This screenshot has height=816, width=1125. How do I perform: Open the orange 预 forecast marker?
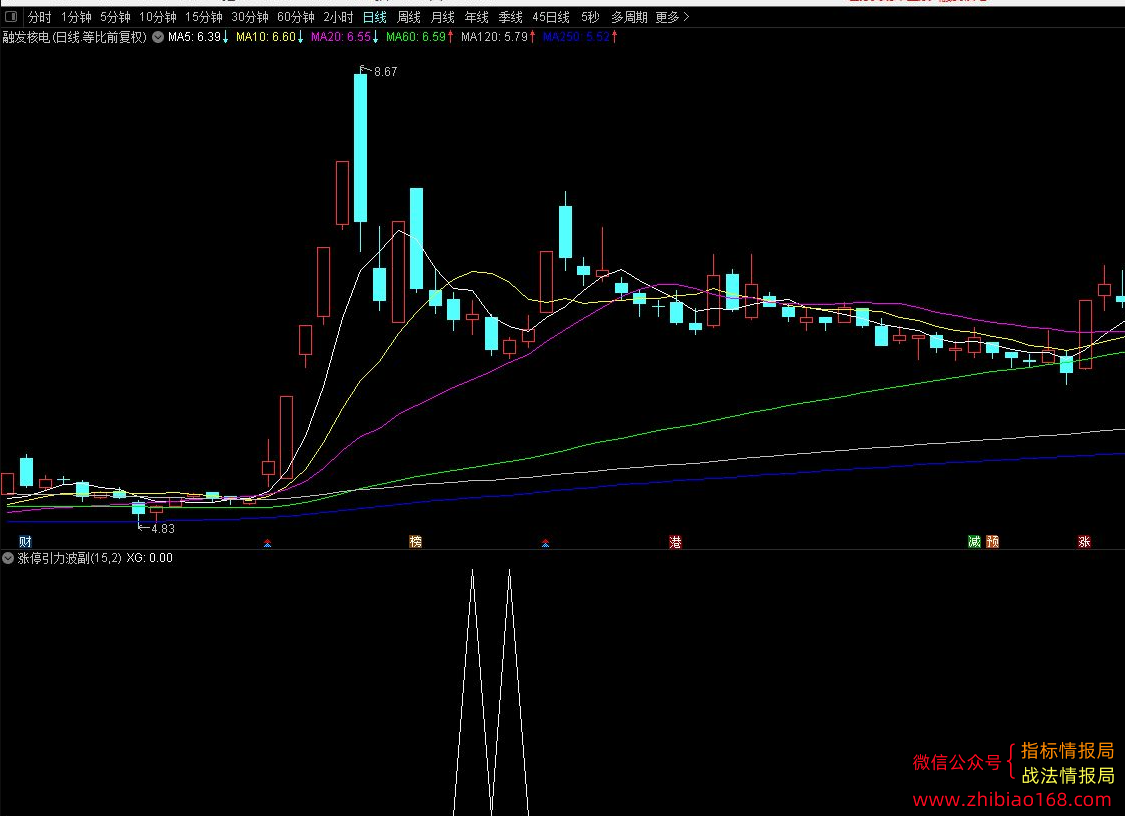pyautogui.click(x=993, y=542)
